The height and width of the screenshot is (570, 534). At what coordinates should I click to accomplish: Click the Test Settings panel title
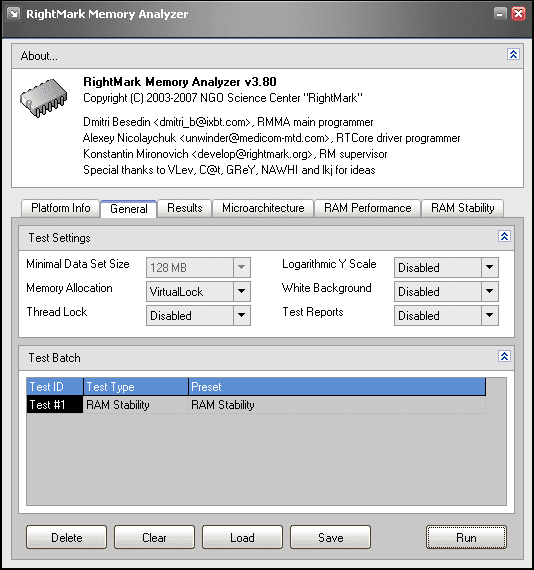(60, 238)
